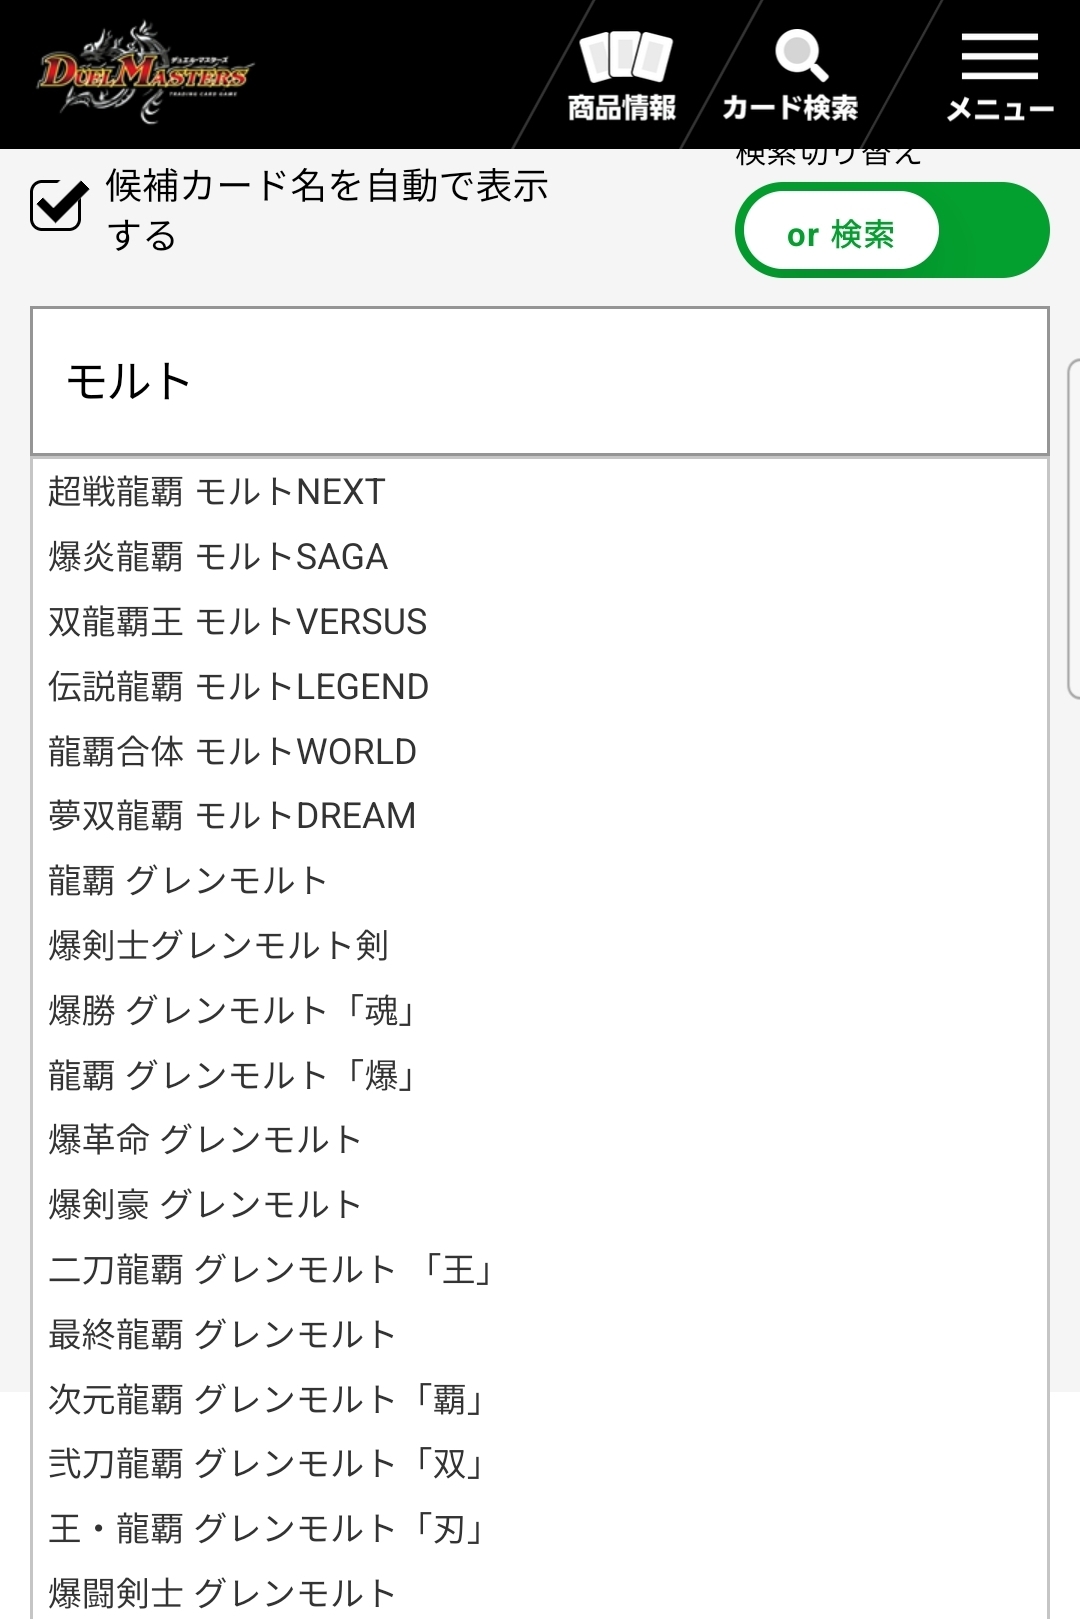Viewport: 1080px width, 1619px height.
Task: Pick 爆剣士グレンモルト剣 from suggestions
Action: pyautogui.click(x=219, y=946)
